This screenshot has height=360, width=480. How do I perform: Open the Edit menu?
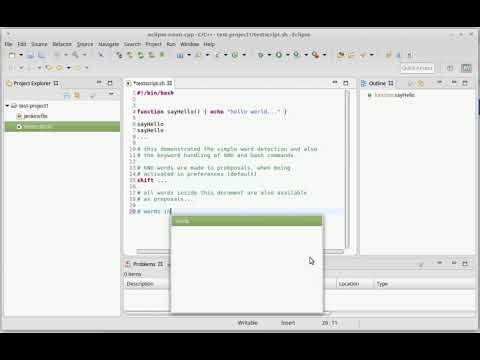click(x=22, y=44)
